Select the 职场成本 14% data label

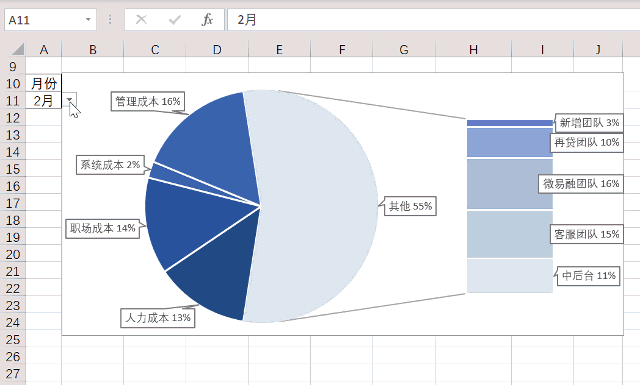point(102,228)
